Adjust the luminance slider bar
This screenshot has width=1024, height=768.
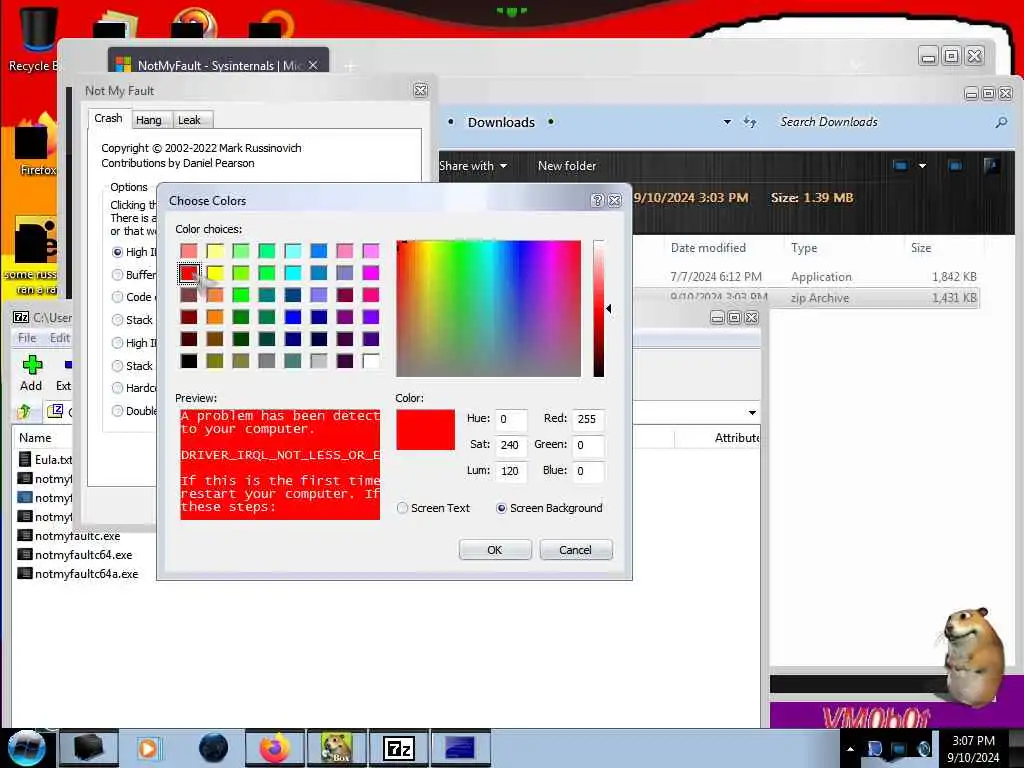click(x=598, y=308)
